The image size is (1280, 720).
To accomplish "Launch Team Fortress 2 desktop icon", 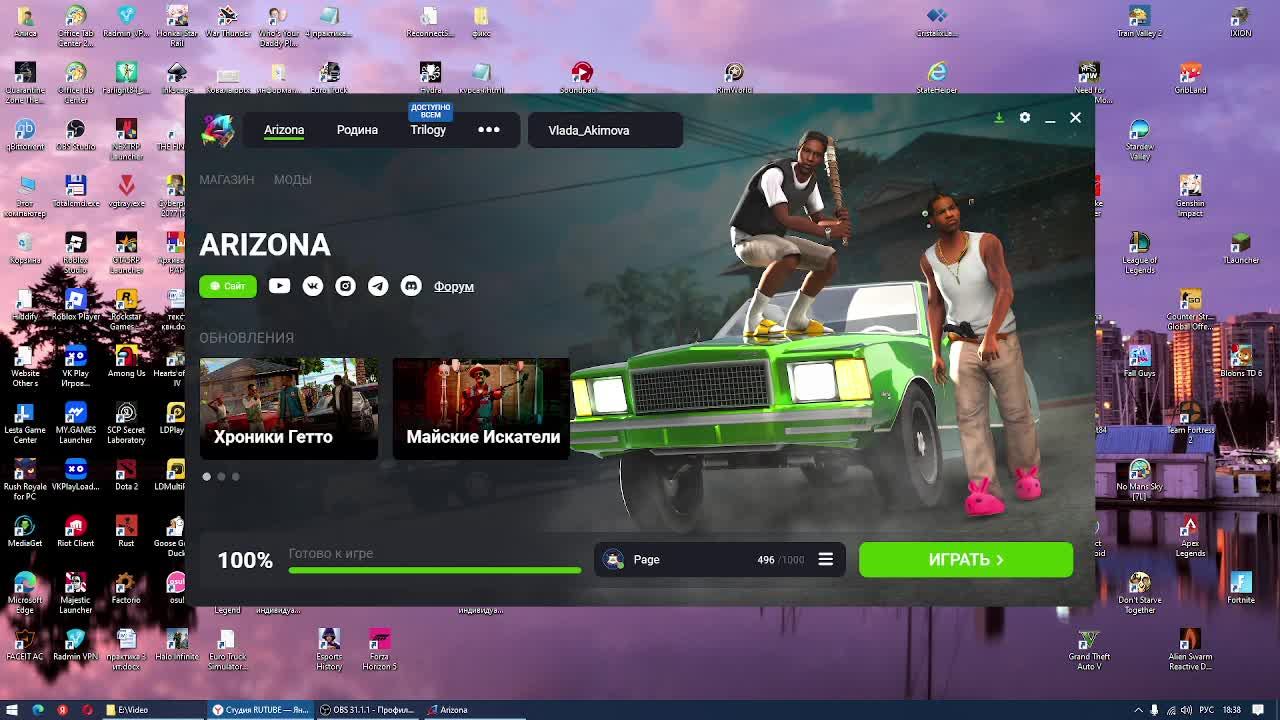I will pos(1190,423).
